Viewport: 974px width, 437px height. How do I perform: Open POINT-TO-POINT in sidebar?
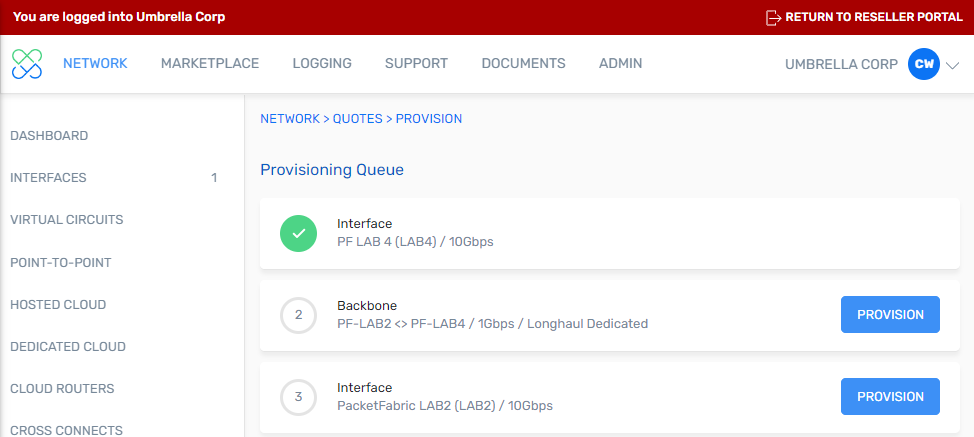tap(61, 263)
